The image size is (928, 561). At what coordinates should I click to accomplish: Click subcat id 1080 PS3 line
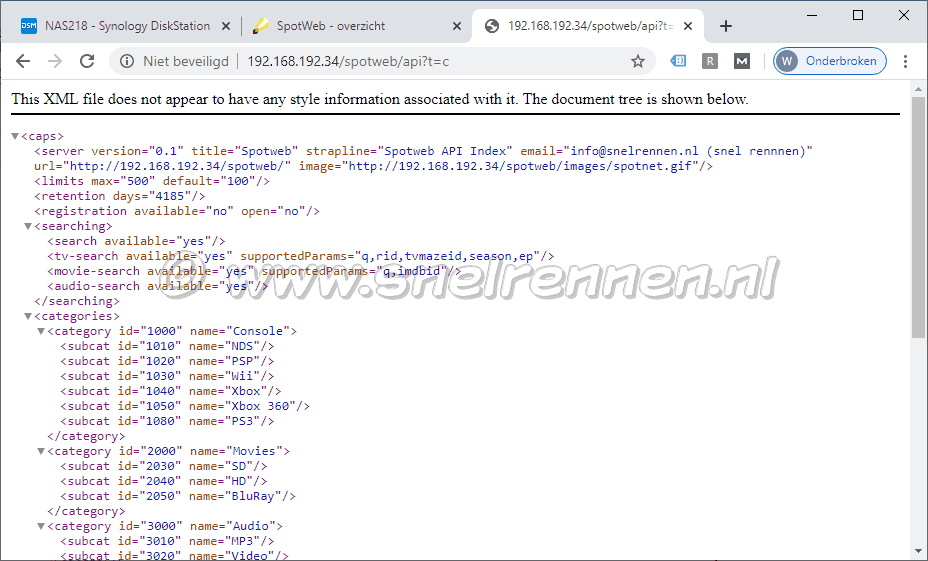coord(167,421)
